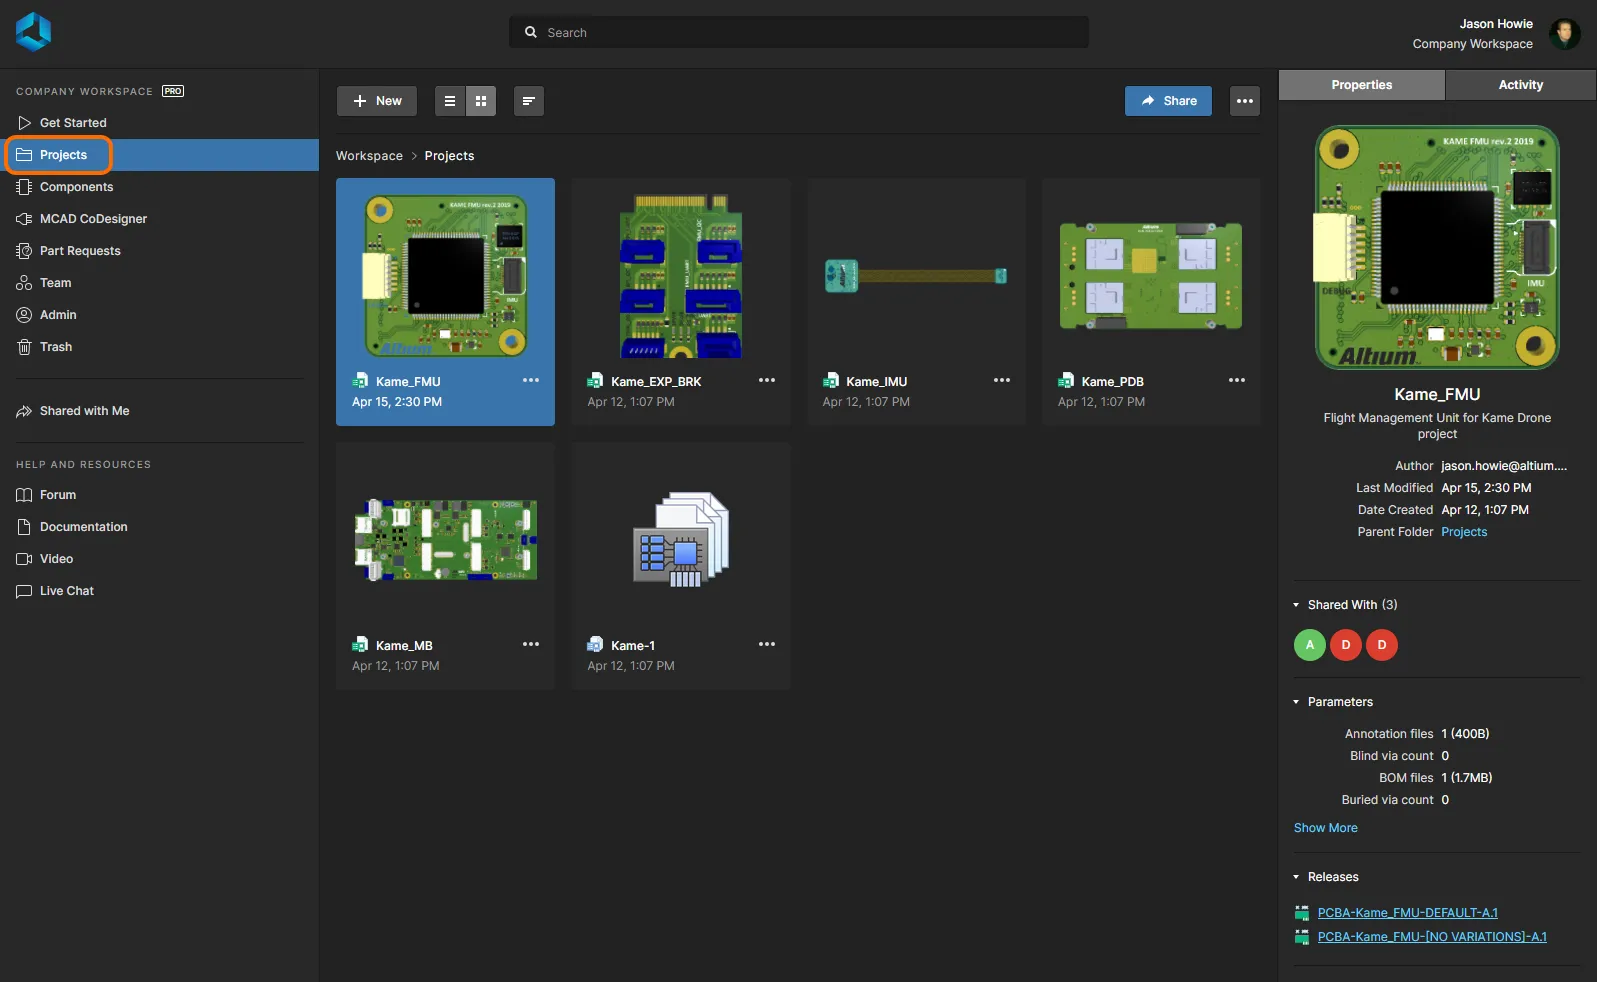Open PCBA-Kame_FMU-DEFAULT-A.1 release link
The height and width of the screenshot is (982, 1597).
point(1408,913)
